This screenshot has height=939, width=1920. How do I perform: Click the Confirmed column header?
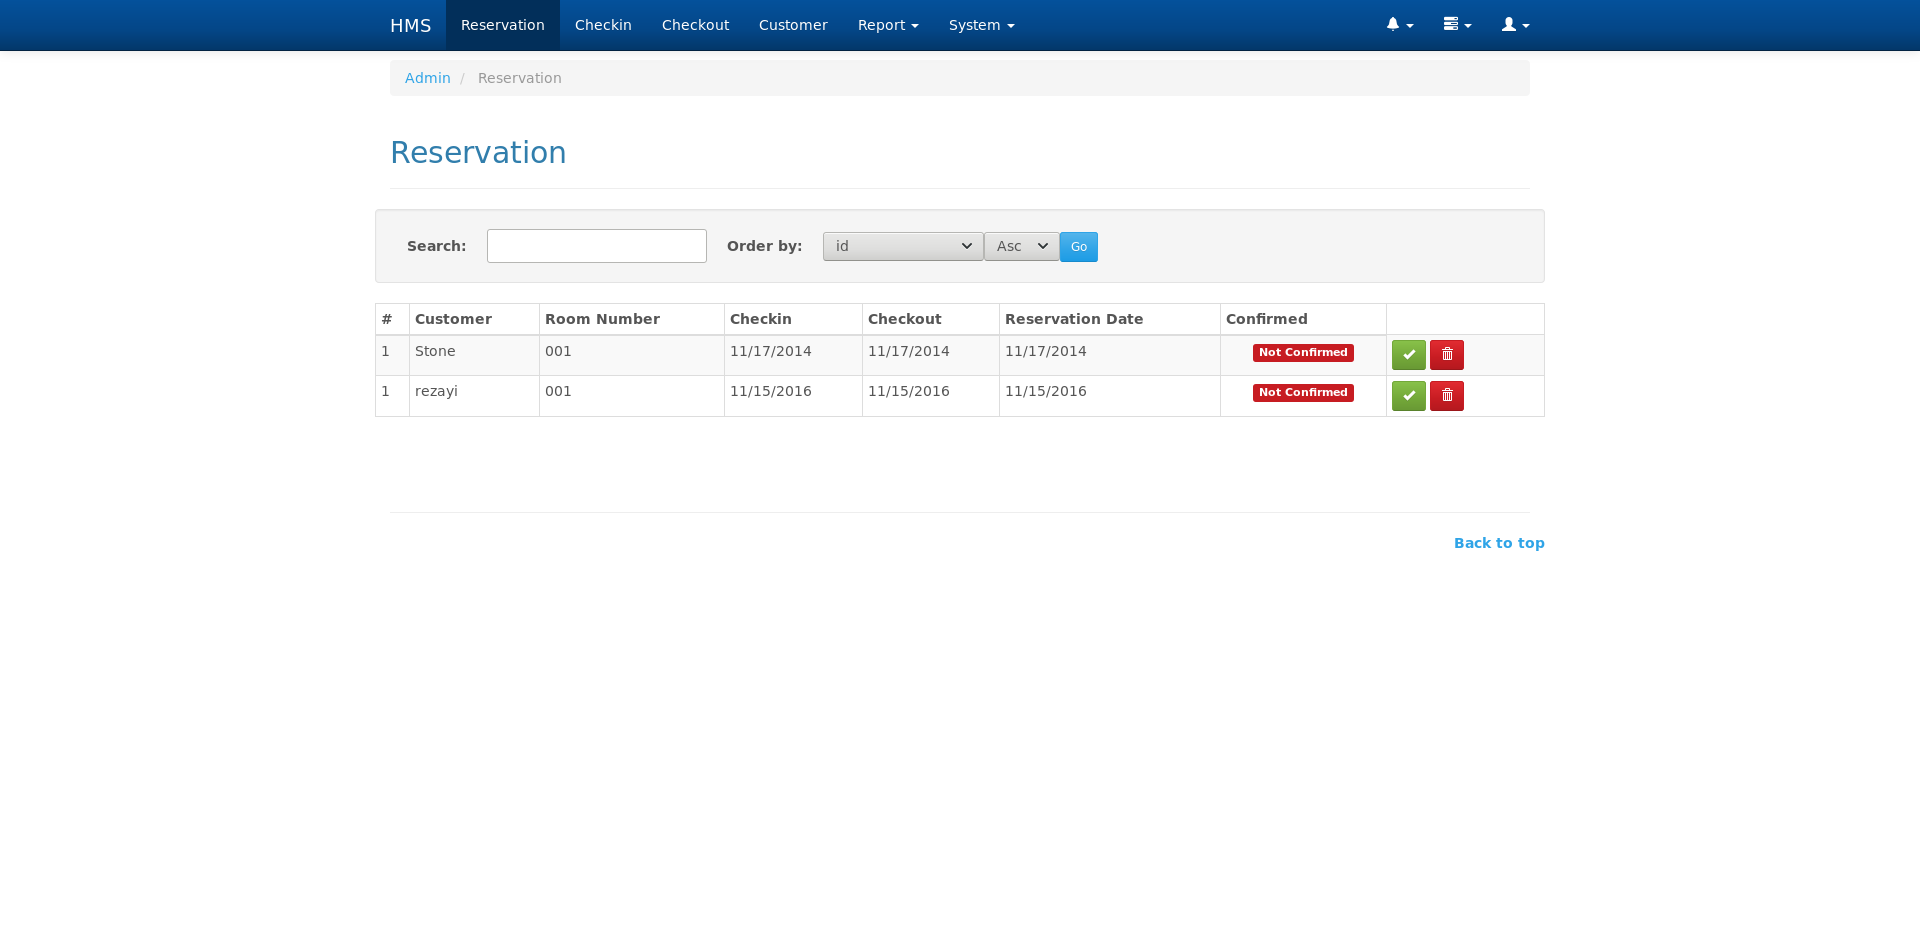(x=1266, y=318)
